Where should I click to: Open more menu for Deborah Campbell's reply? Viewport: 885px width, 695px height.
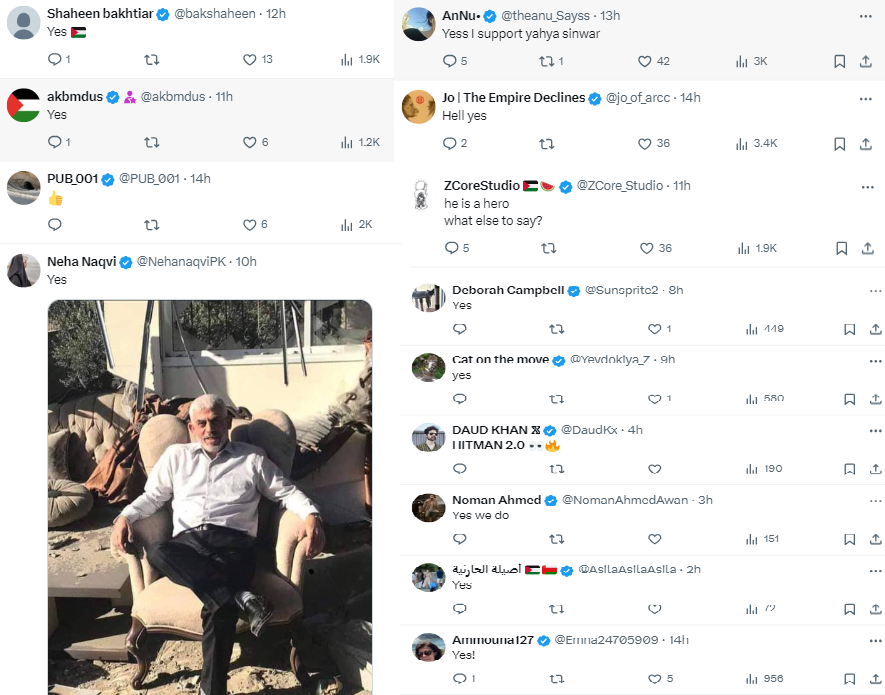tap(875, 290)
